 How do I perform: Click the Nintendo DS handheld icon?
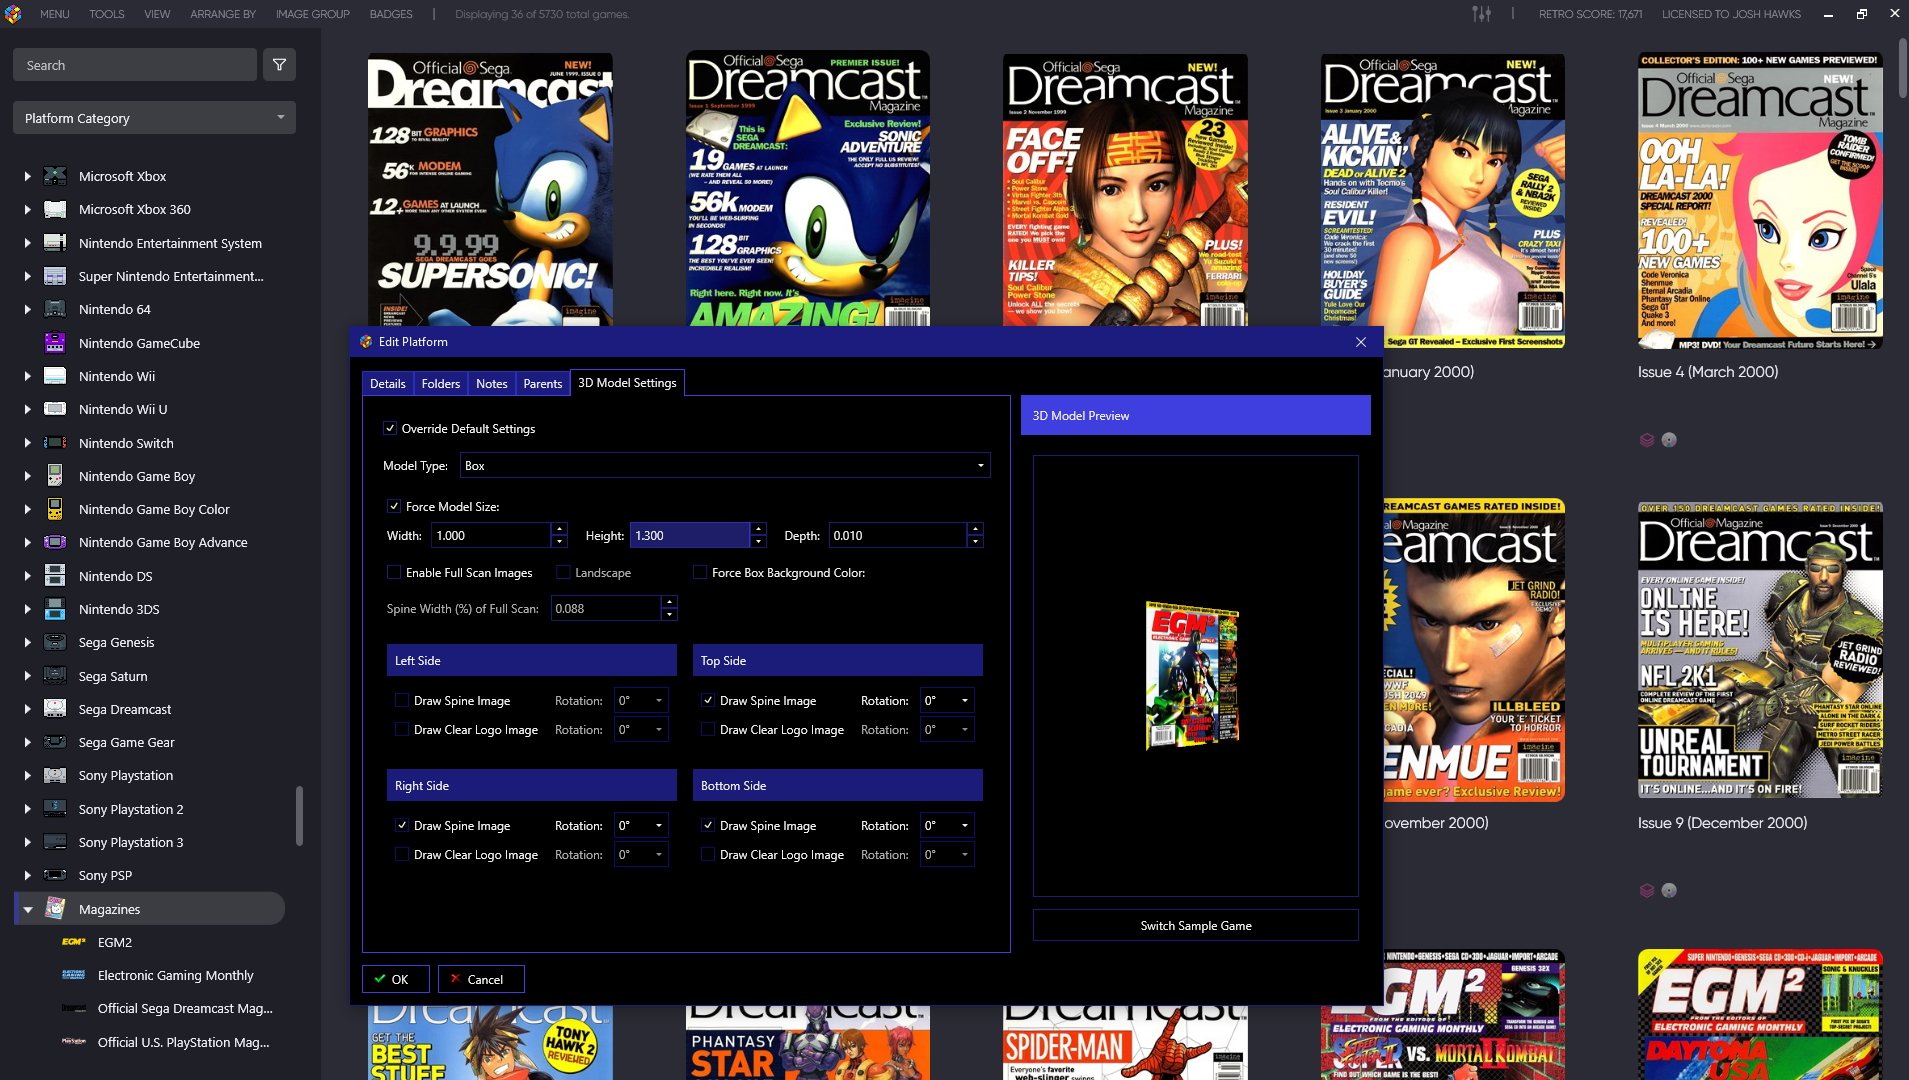point(55,576)
